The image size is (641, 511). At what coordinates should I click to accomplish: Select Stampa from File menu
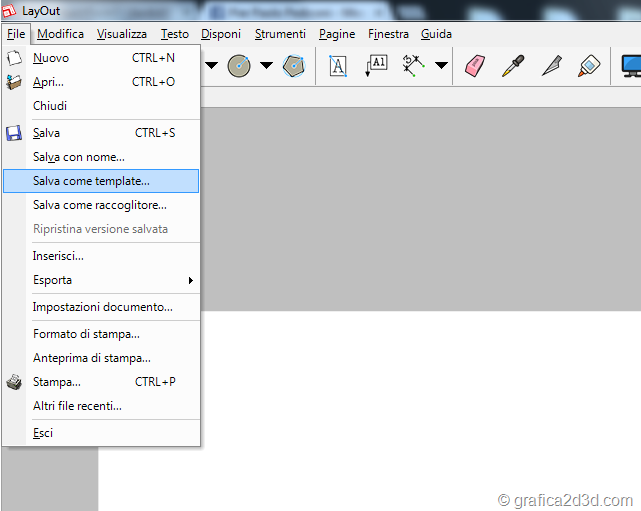pos(57,382)
